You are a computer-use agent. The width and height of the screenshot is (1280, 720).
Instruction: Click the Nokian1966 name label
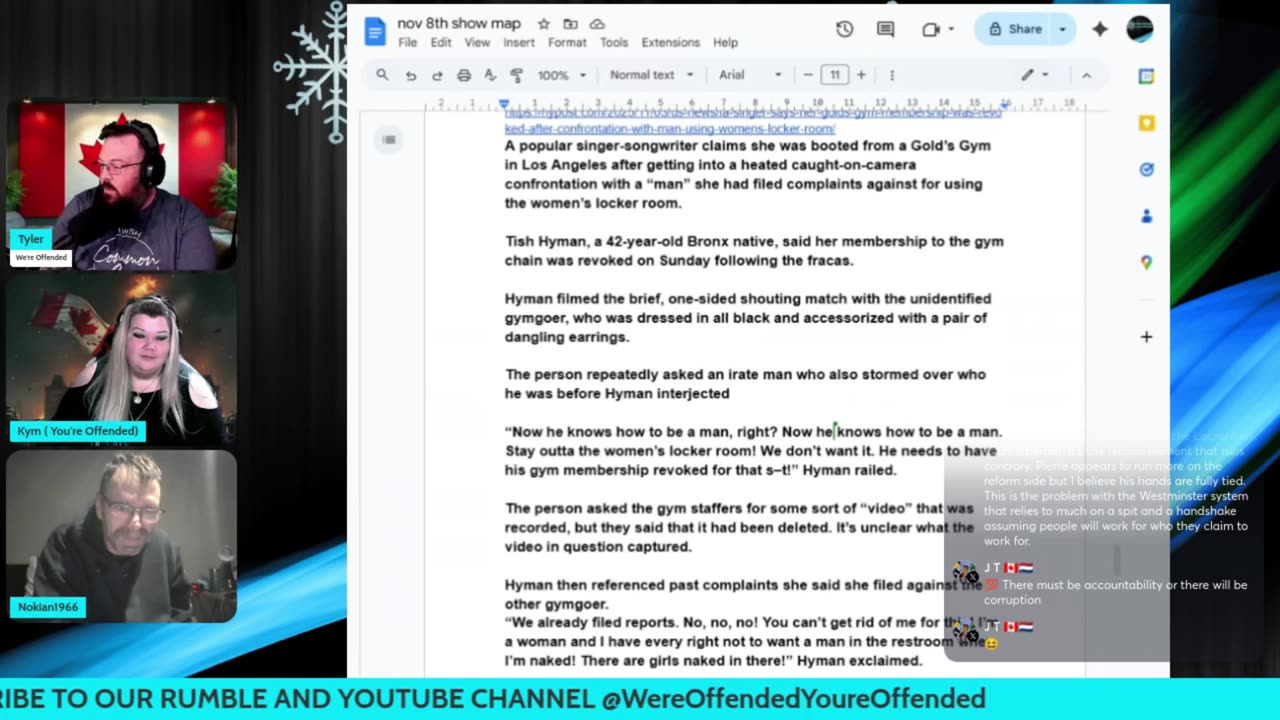point(47,607)
